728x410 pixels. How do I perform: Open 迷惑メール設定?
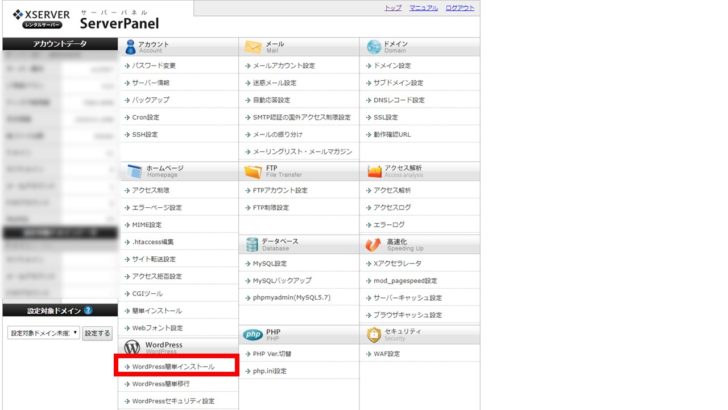(274, 83)
